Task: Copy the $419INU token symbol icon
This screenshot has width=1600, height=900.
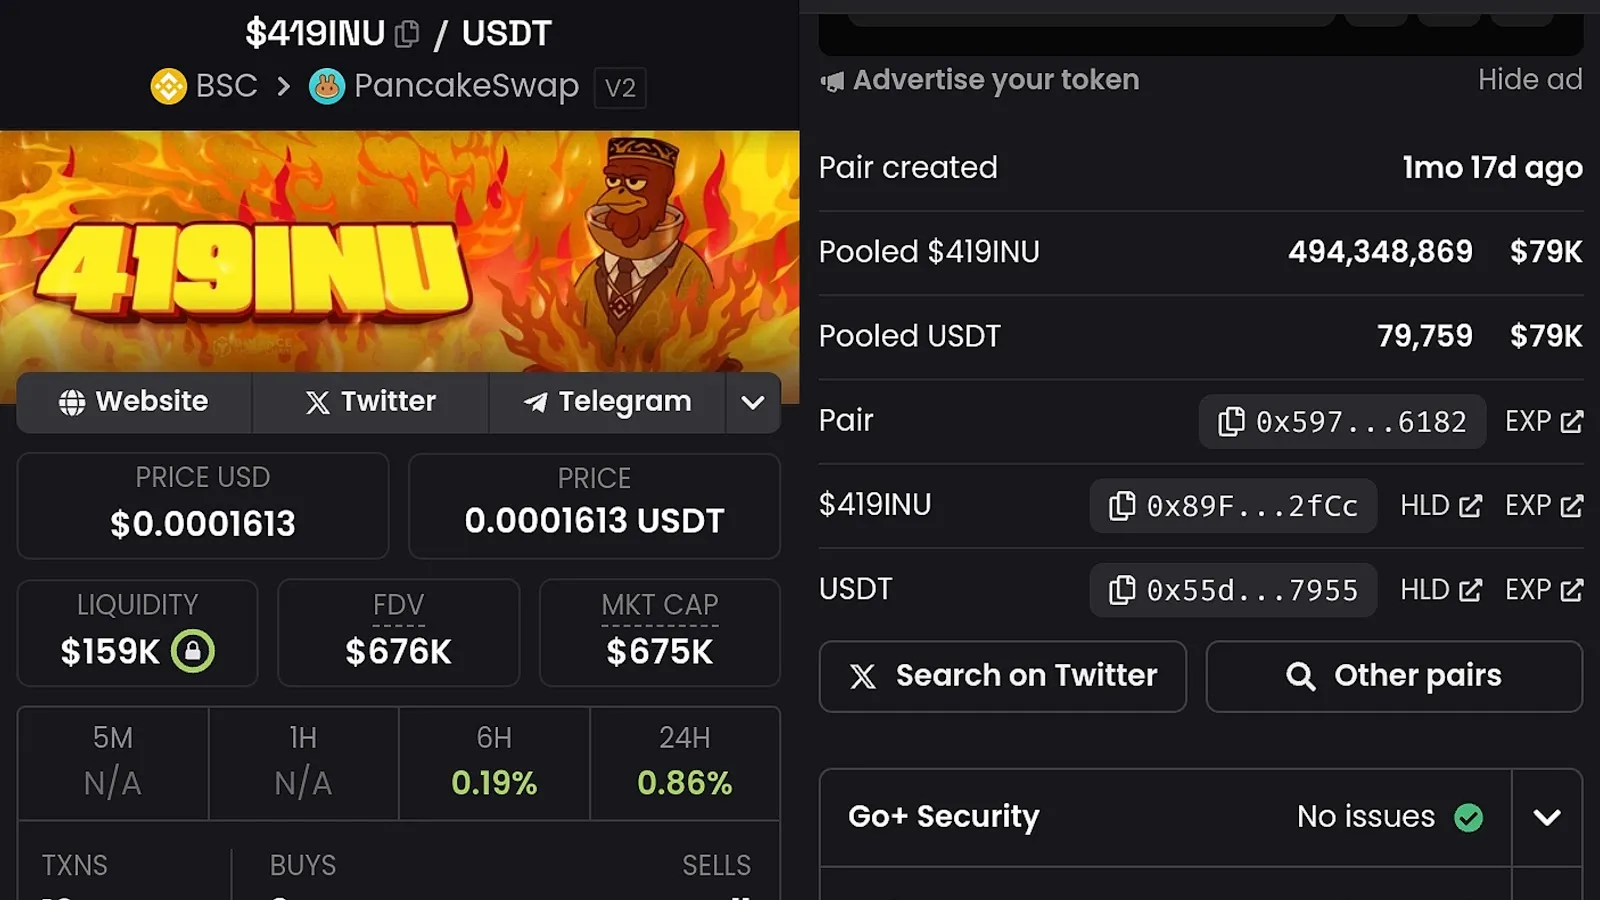Action: click(407, 34)
